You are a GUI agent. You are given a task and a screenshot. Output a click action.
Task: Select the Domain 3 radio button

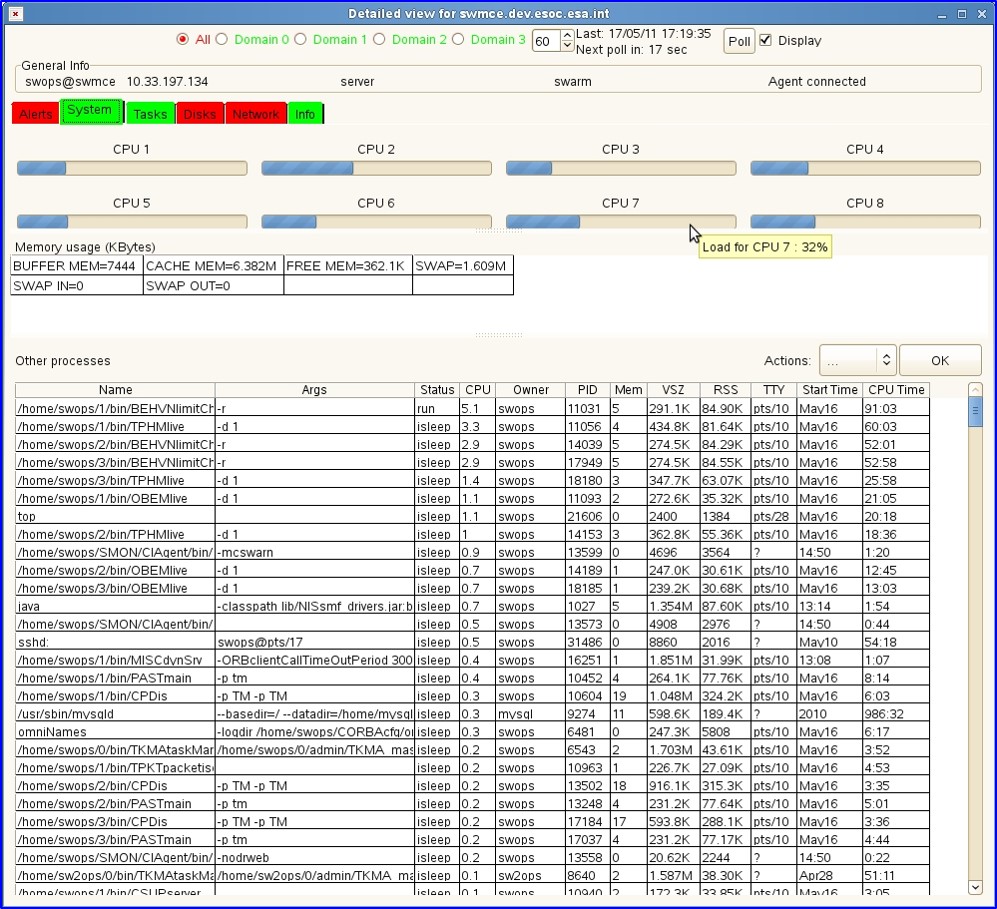click(x=458, y=39)
